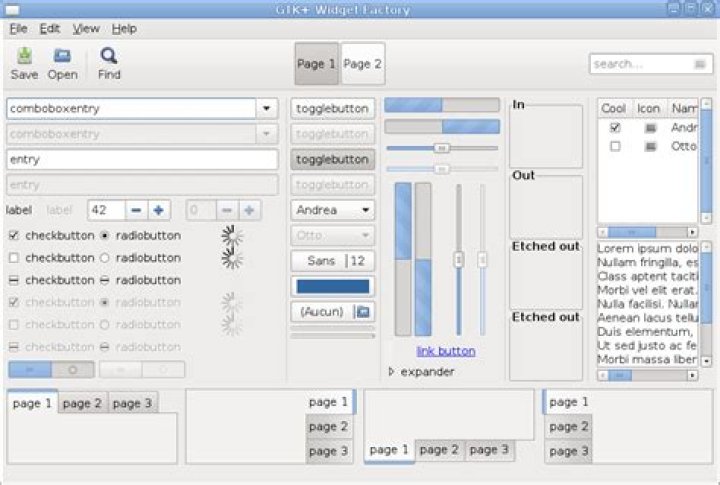Click the Open folder toolbar icon

62,56
